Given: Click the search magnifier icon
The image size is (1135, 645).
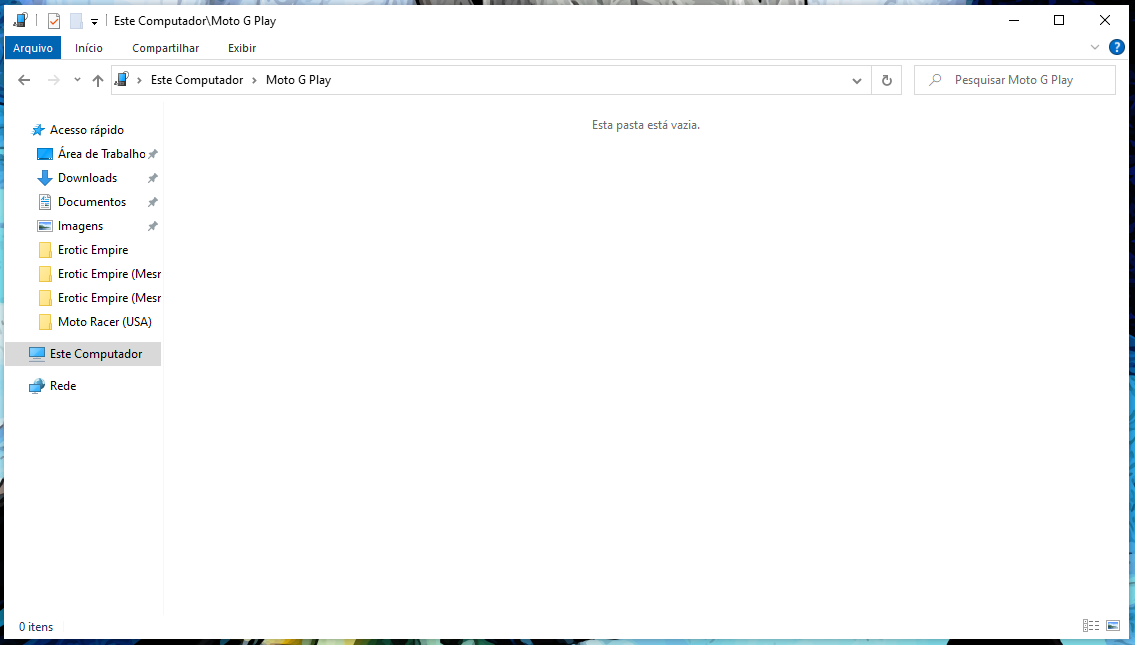Looking at the screenshot, I should pos(935,80).
